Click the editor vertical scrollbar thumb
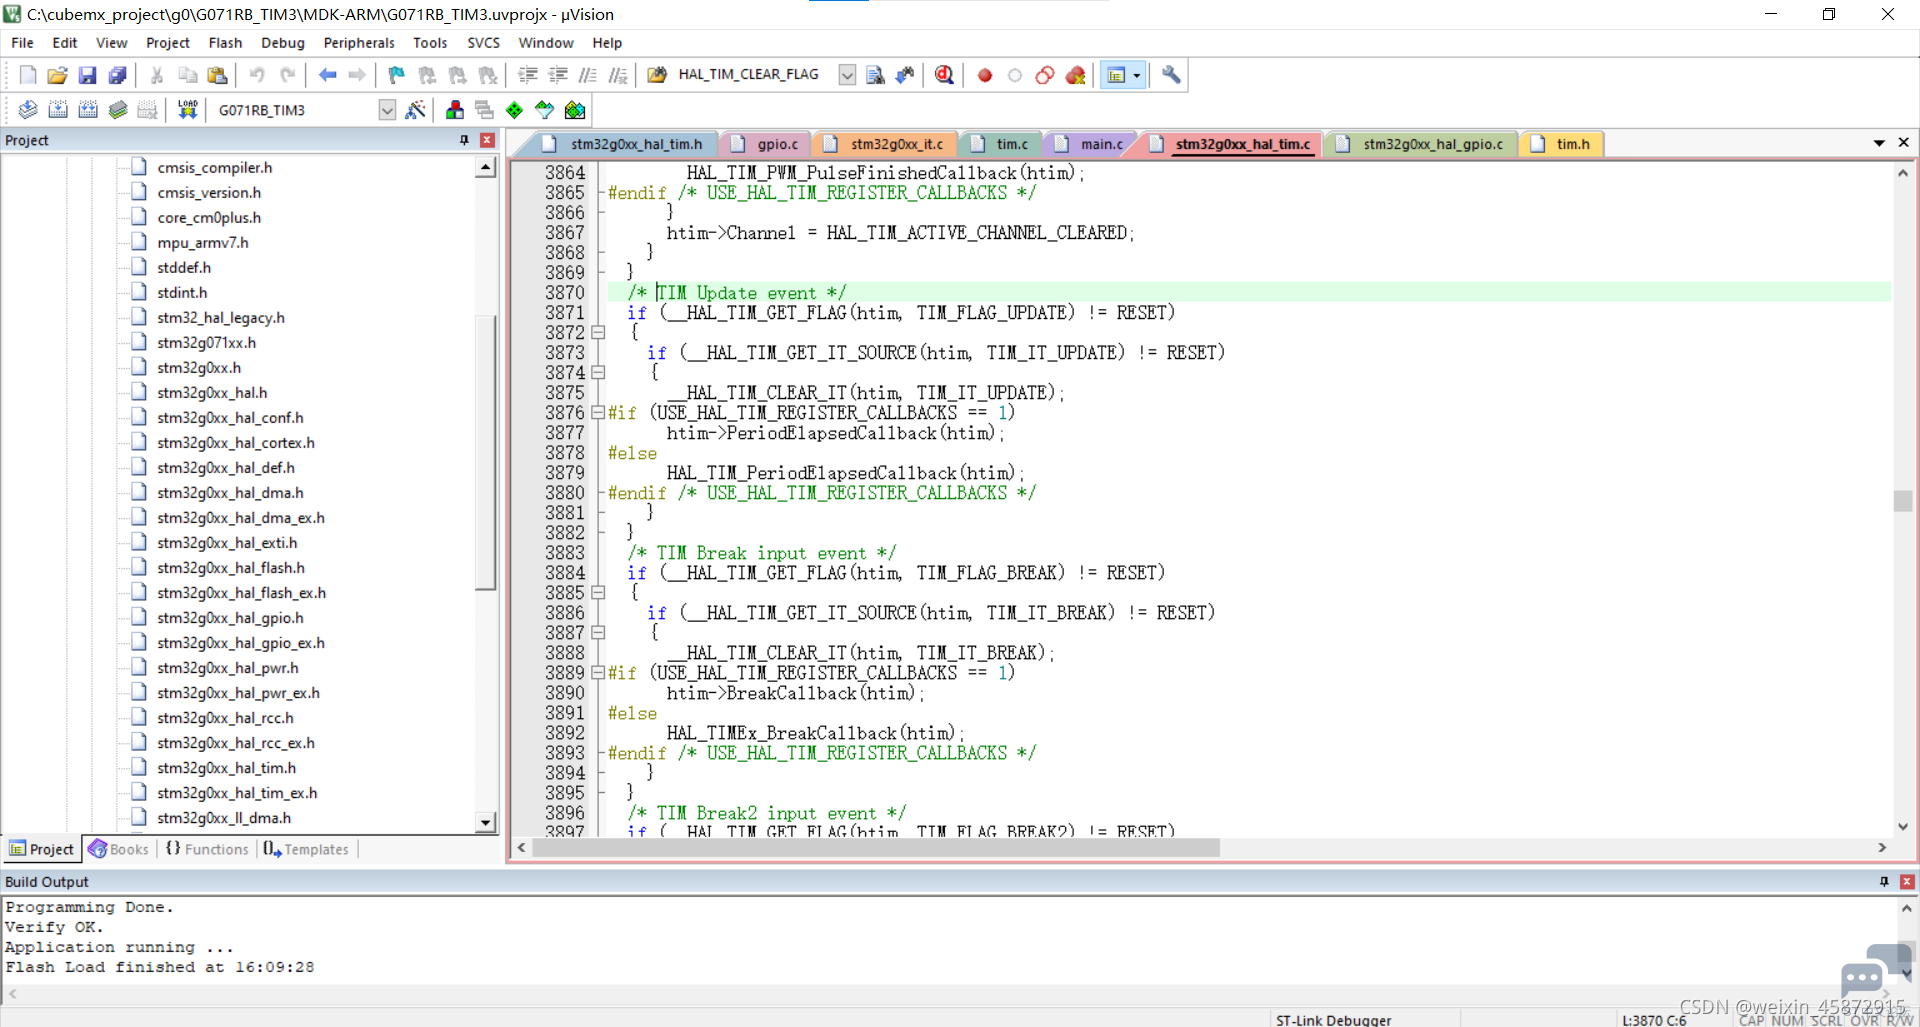Image resolution: width=1920 pixels, height=1027 pixels. (1903, 501)
